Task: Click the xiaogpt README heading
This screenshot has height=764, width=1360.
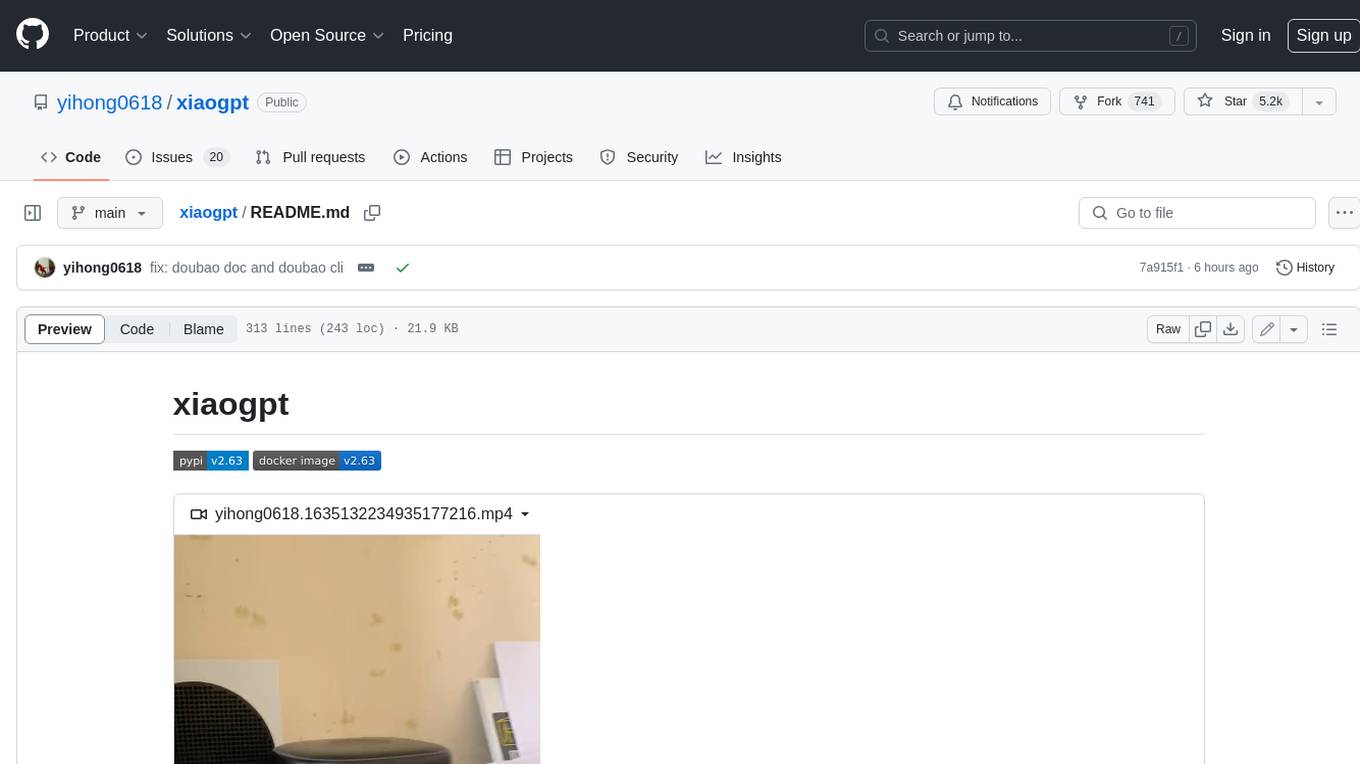Action: click(231, 404)
